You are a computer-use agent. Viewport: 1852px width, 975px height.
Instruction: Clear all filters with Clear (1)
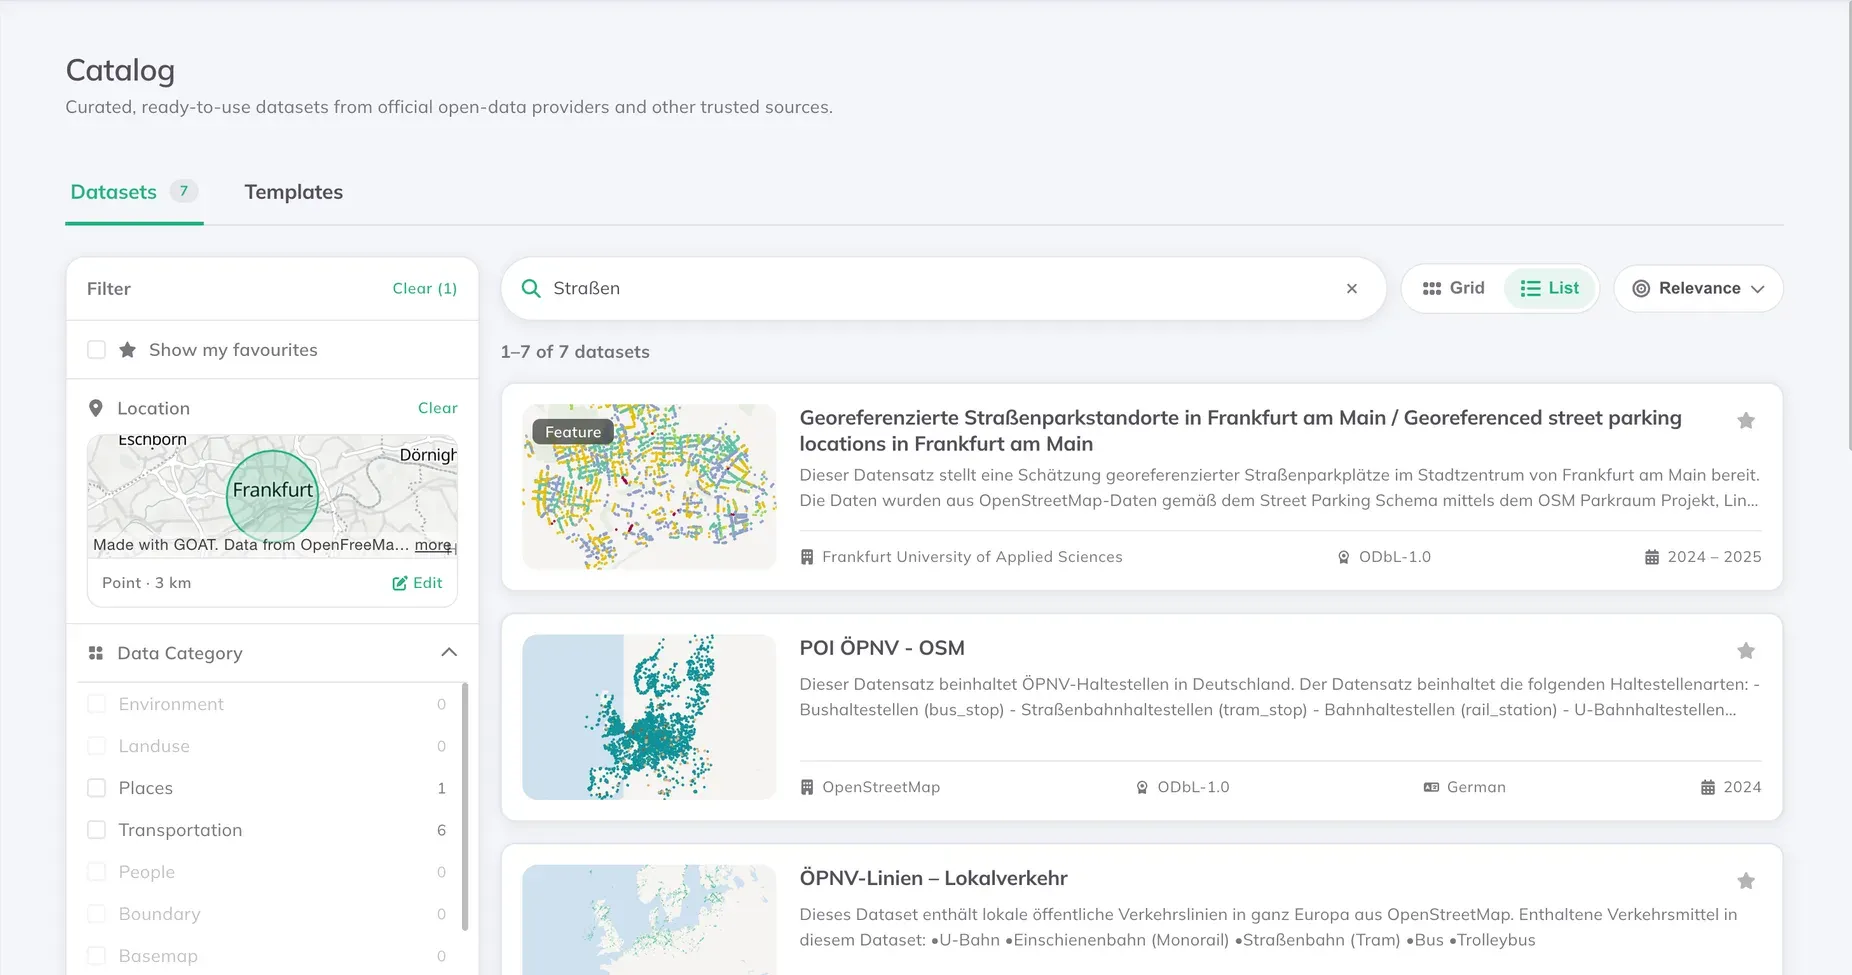(425, 288)
